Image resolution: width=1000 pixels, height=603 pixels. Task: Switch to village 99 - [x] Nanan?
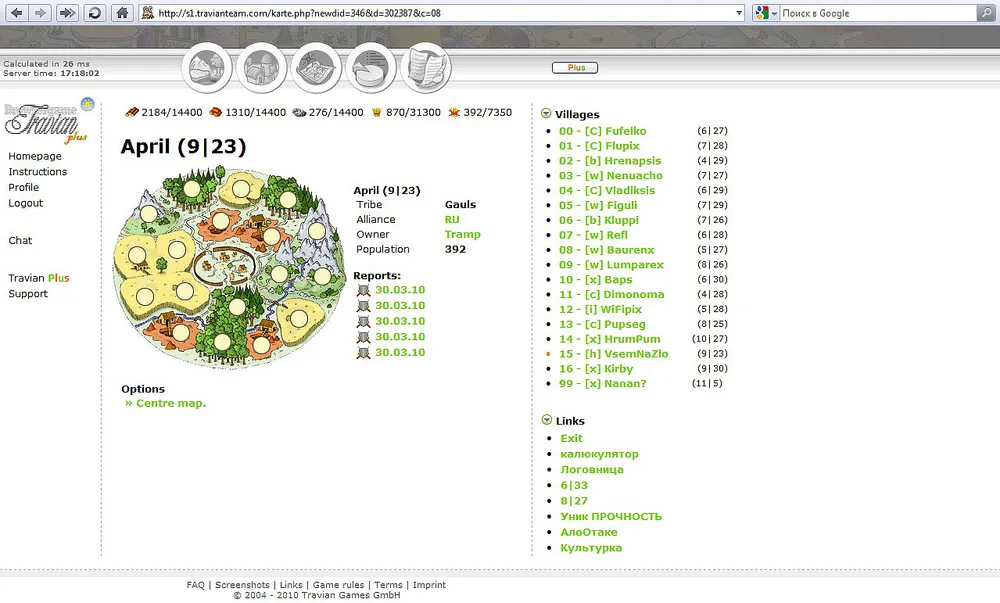(x=603, y=384)
